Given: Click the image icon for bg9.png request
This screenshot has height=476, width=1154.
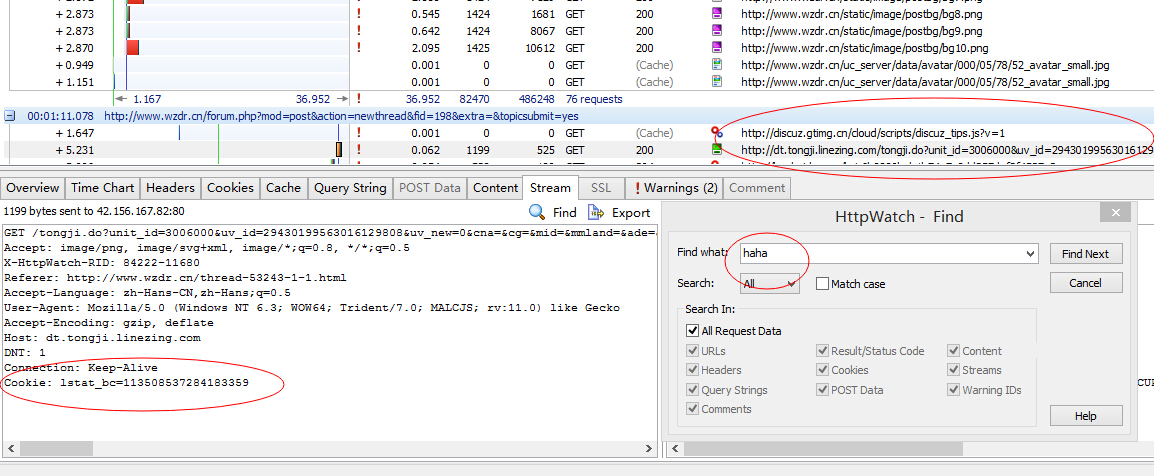Looking at the screenshot, I should pyautogui.click(x=716, y=31).
